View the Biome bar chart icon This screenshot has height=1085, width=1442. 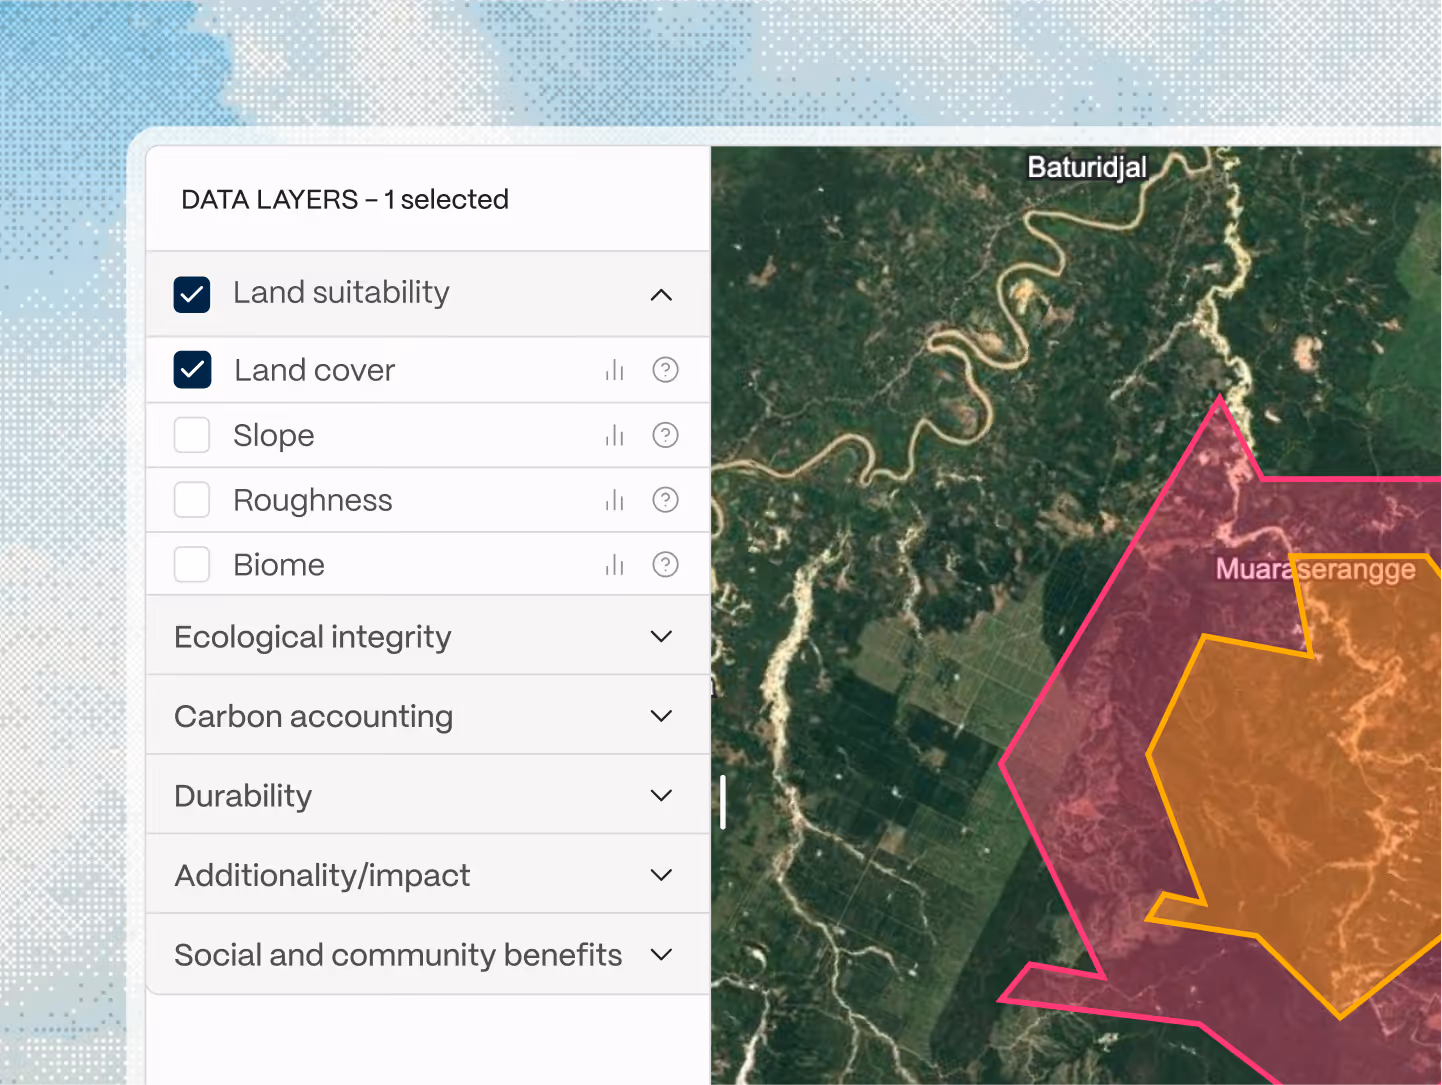615,566
